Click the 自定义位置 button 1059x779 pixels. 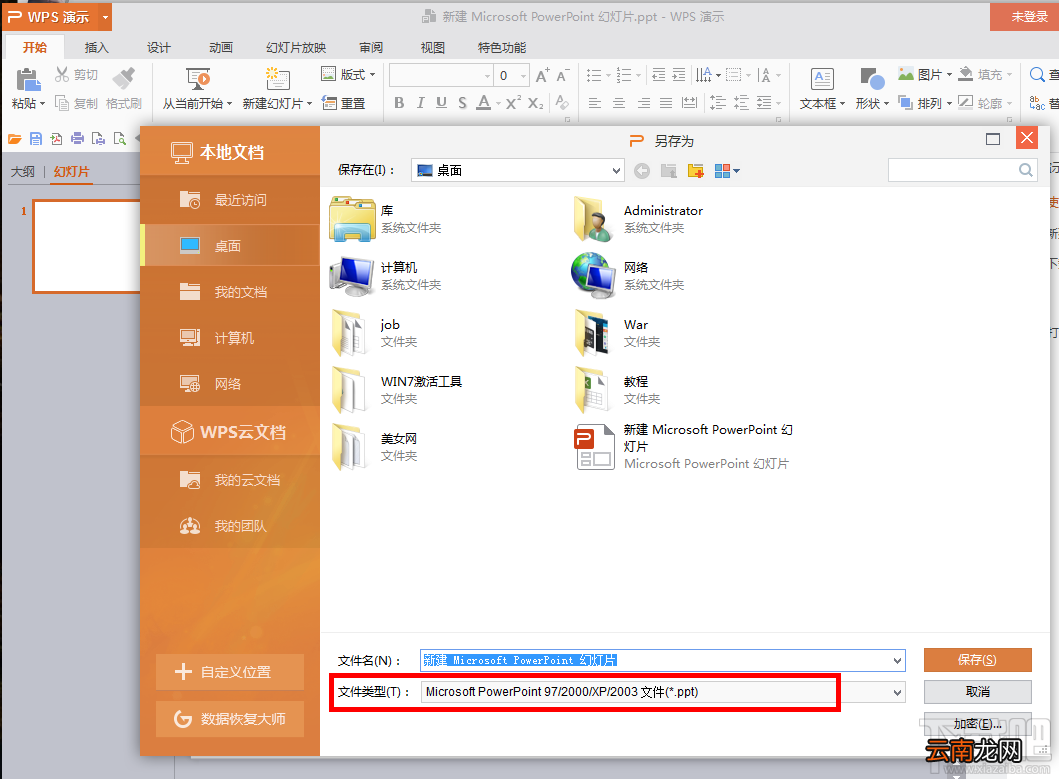click(230, 672)
